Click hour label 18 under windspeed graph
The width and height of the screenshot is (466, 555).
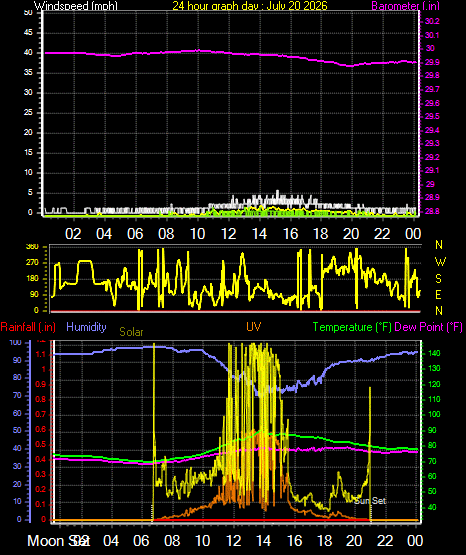coord(321,234)
